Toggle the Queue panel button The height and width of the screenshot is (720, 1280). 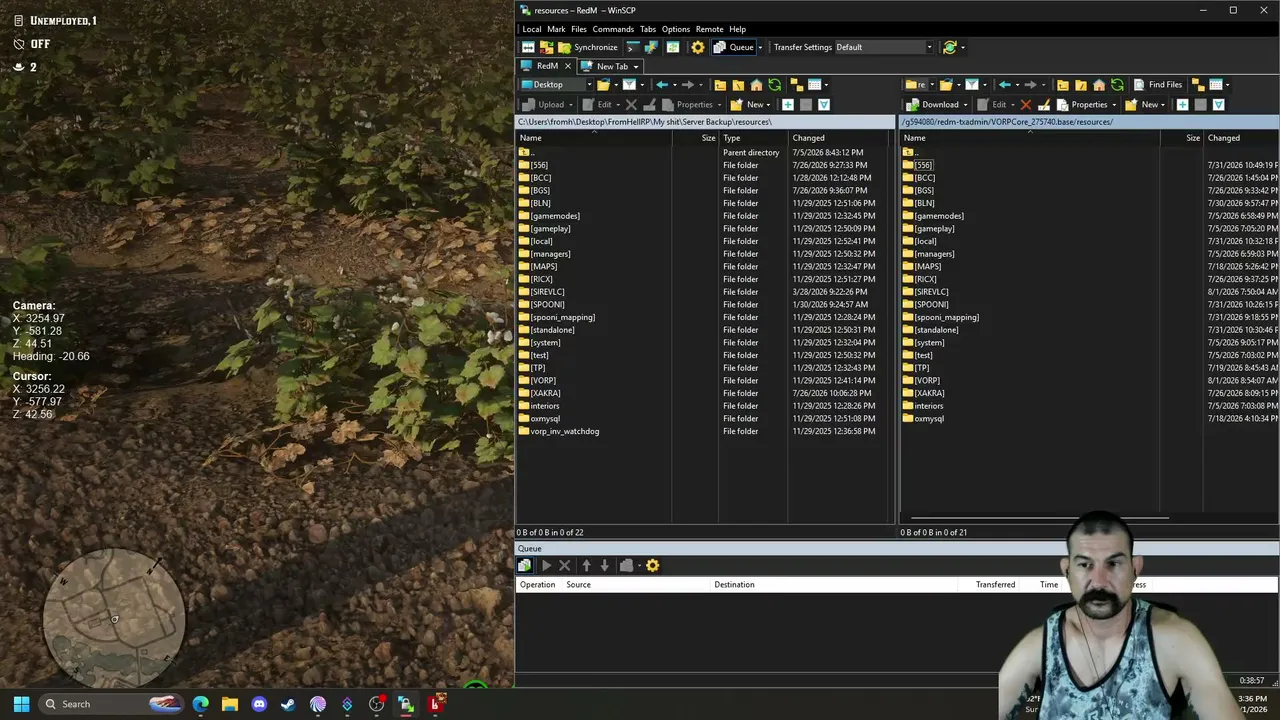734,47
